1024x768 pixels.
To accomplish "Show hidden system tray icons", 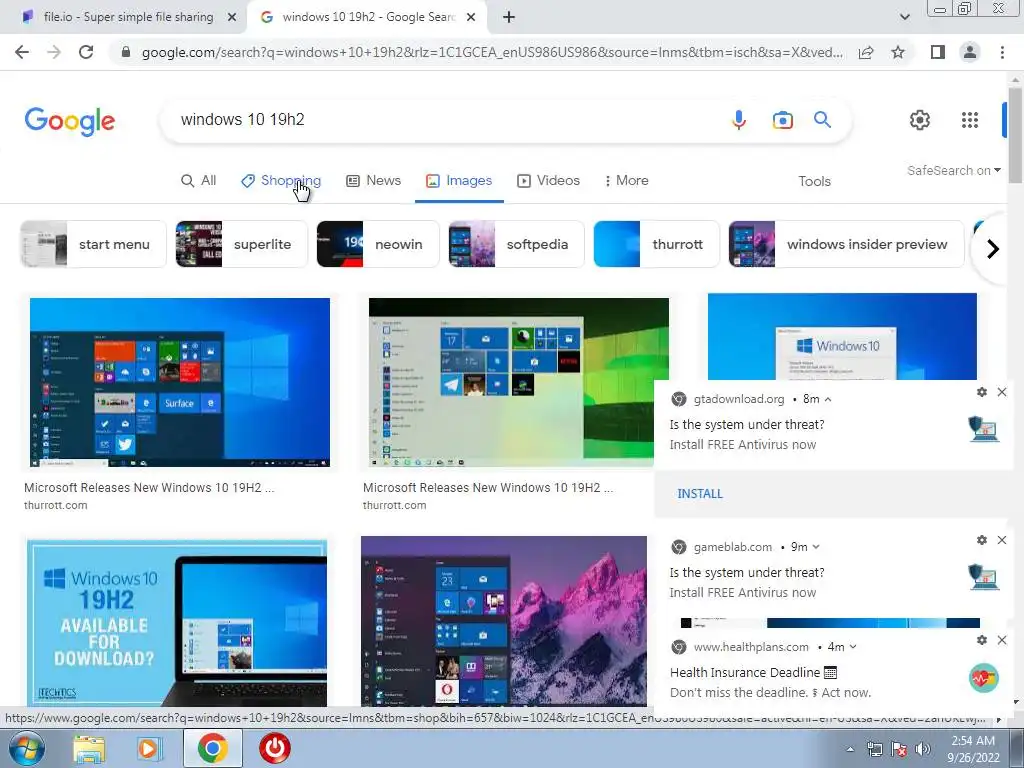I will 850,749.
